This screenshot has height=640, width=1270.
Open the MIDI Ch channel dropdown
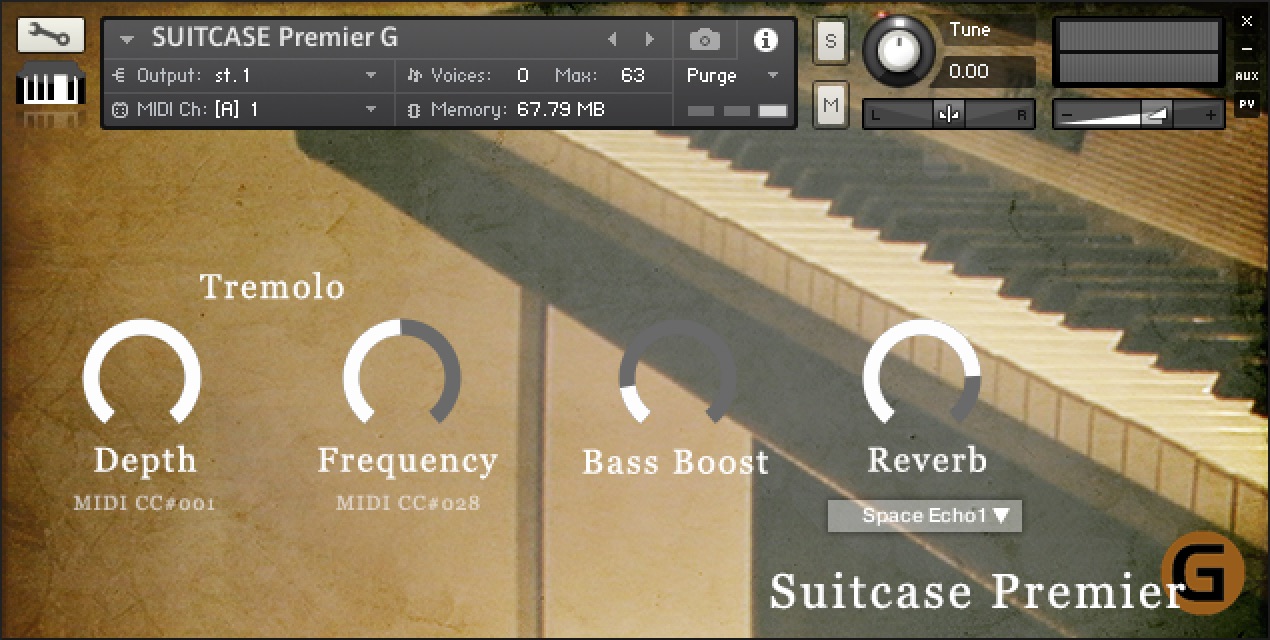371,110
